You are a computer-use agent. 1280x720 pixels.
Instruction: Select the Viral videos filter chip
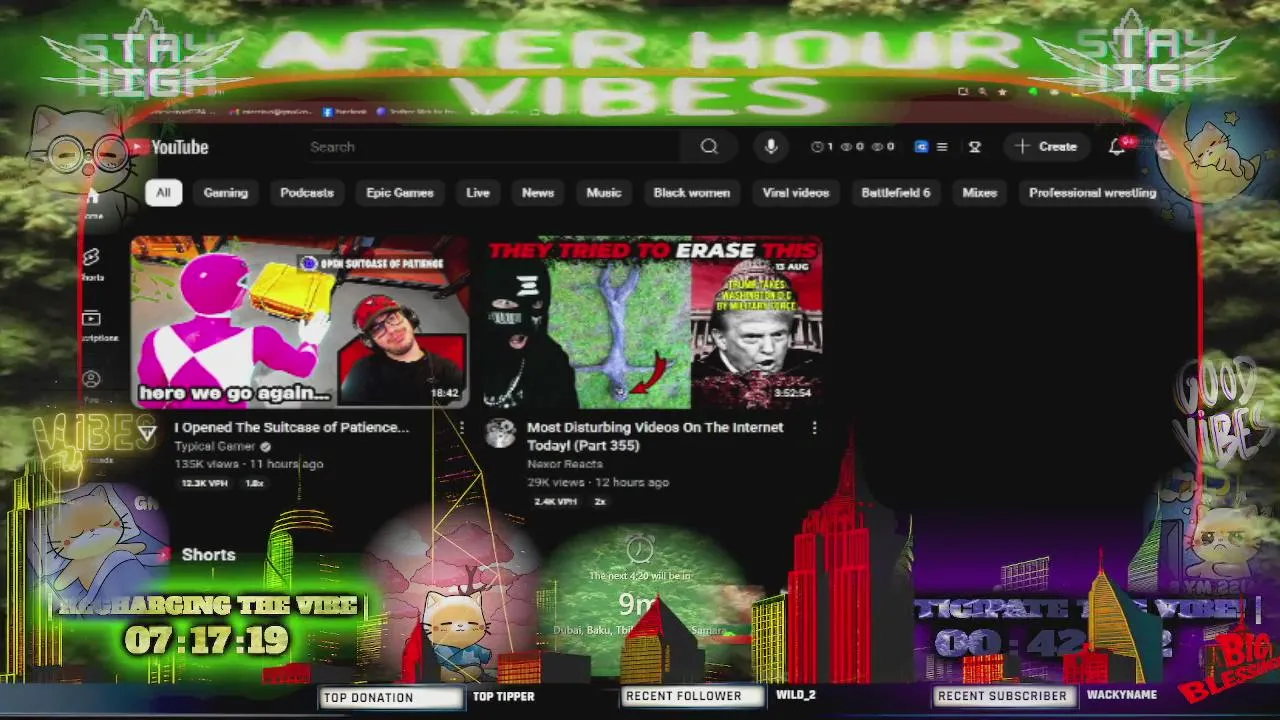(x=796, y=193)
